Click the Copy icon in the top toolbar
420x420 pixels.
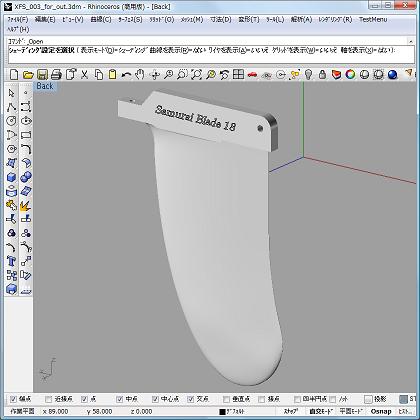click(99, 75)
